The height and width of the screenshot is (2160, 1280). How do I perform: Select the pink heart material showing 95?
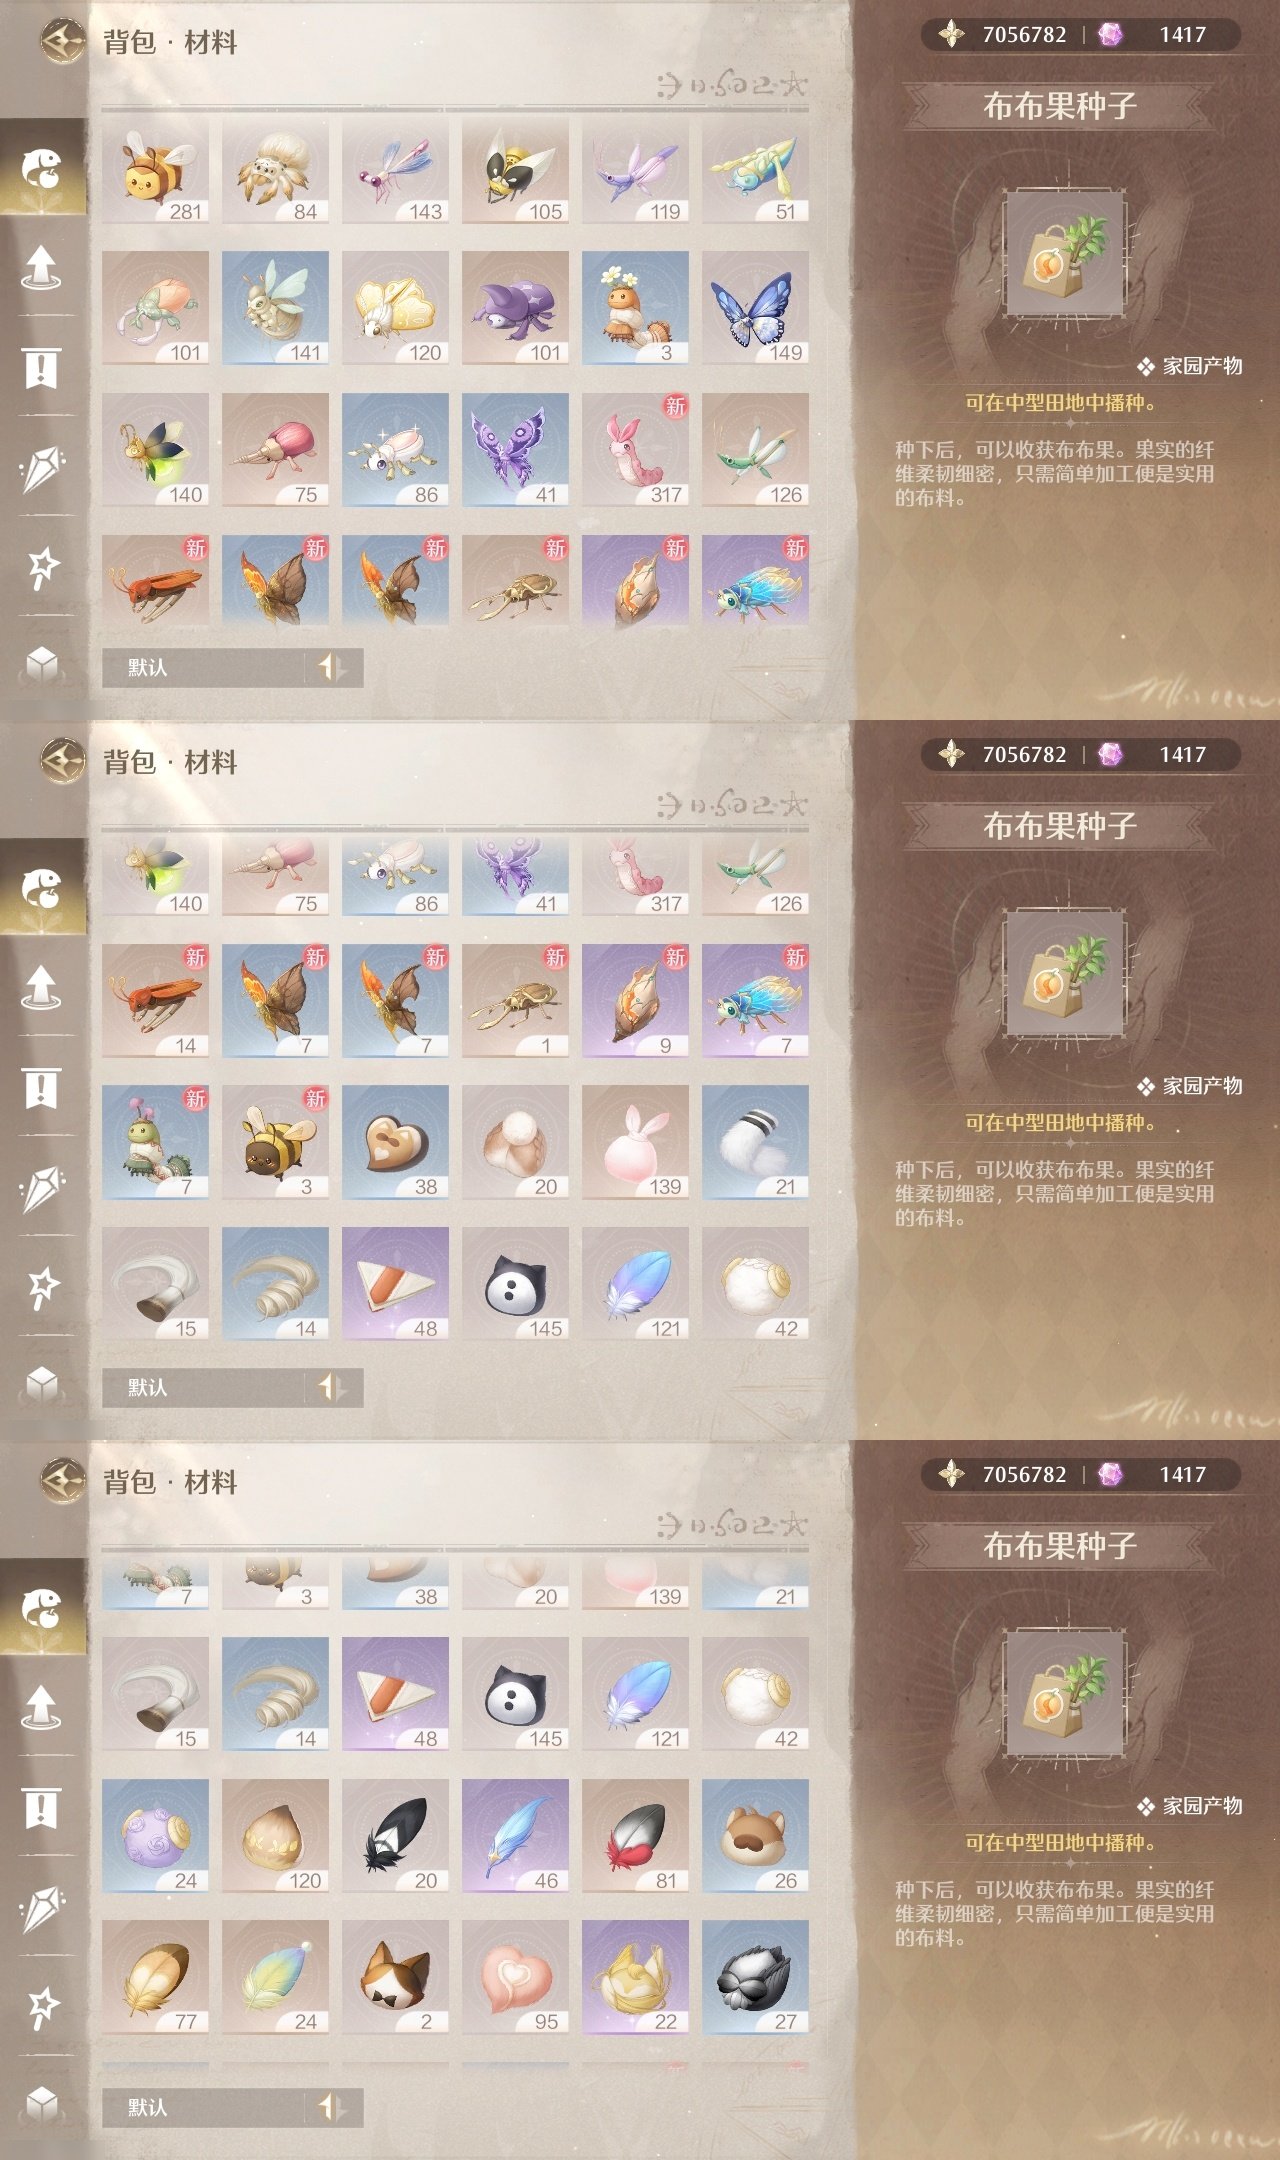(x=515, y=1977)
